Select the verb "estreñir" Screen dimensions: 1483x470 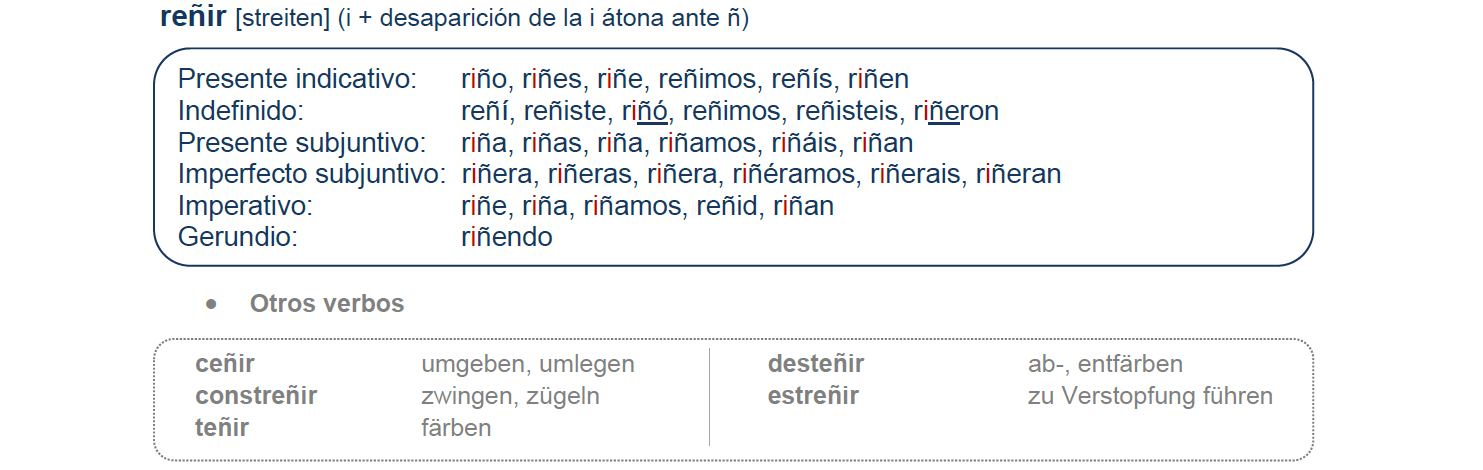point(813,396)
